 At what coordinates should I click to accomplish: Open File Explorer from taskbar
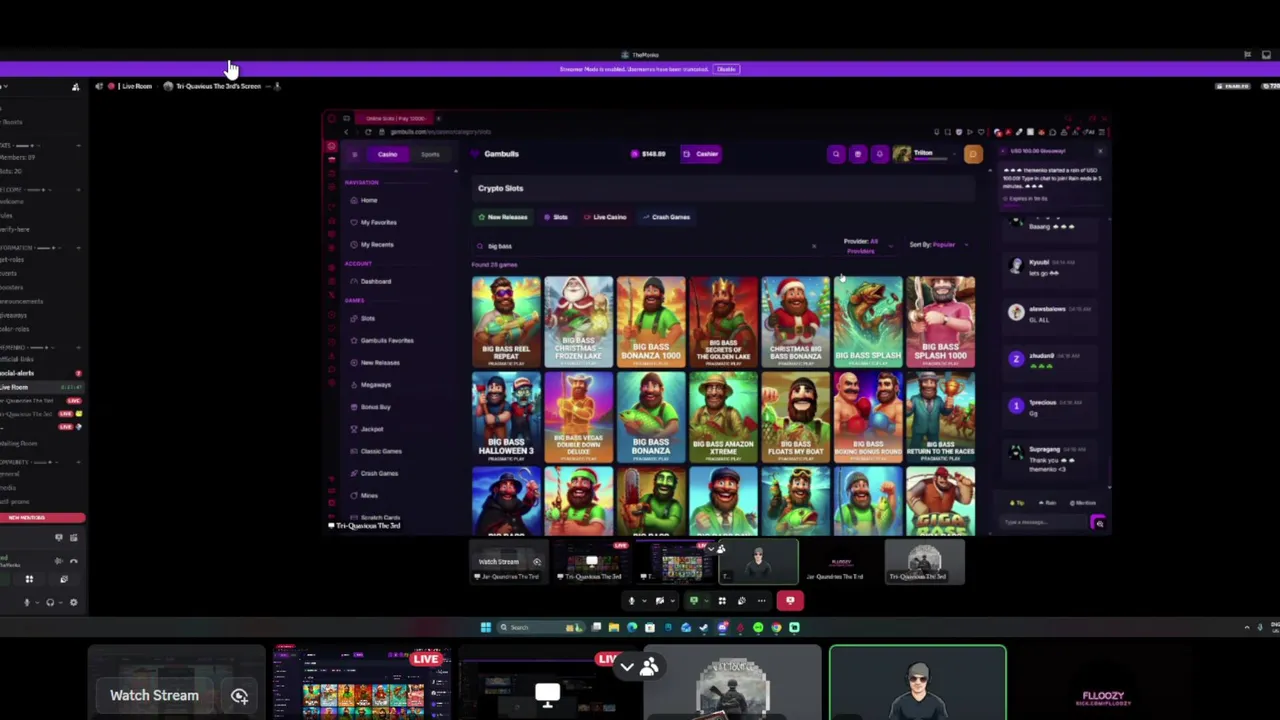[x=614, y=627]
